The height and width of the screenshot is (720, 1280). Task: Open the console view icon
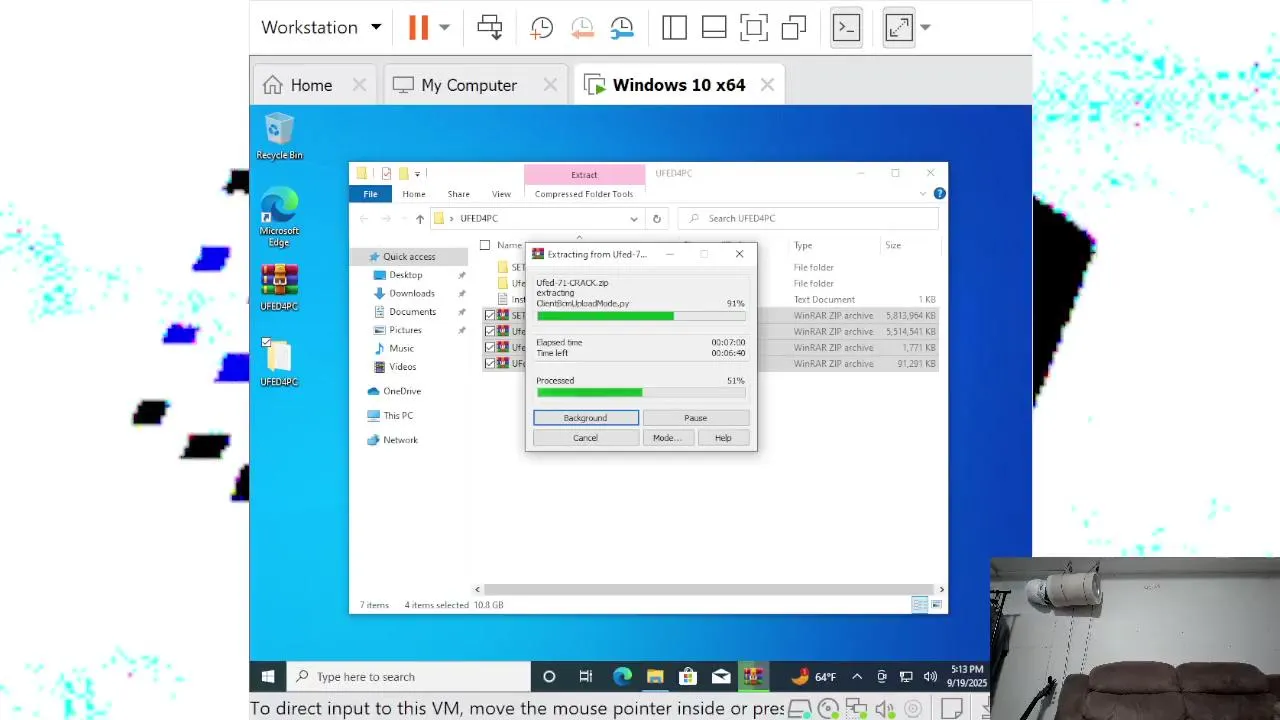(x=846, y=28)
